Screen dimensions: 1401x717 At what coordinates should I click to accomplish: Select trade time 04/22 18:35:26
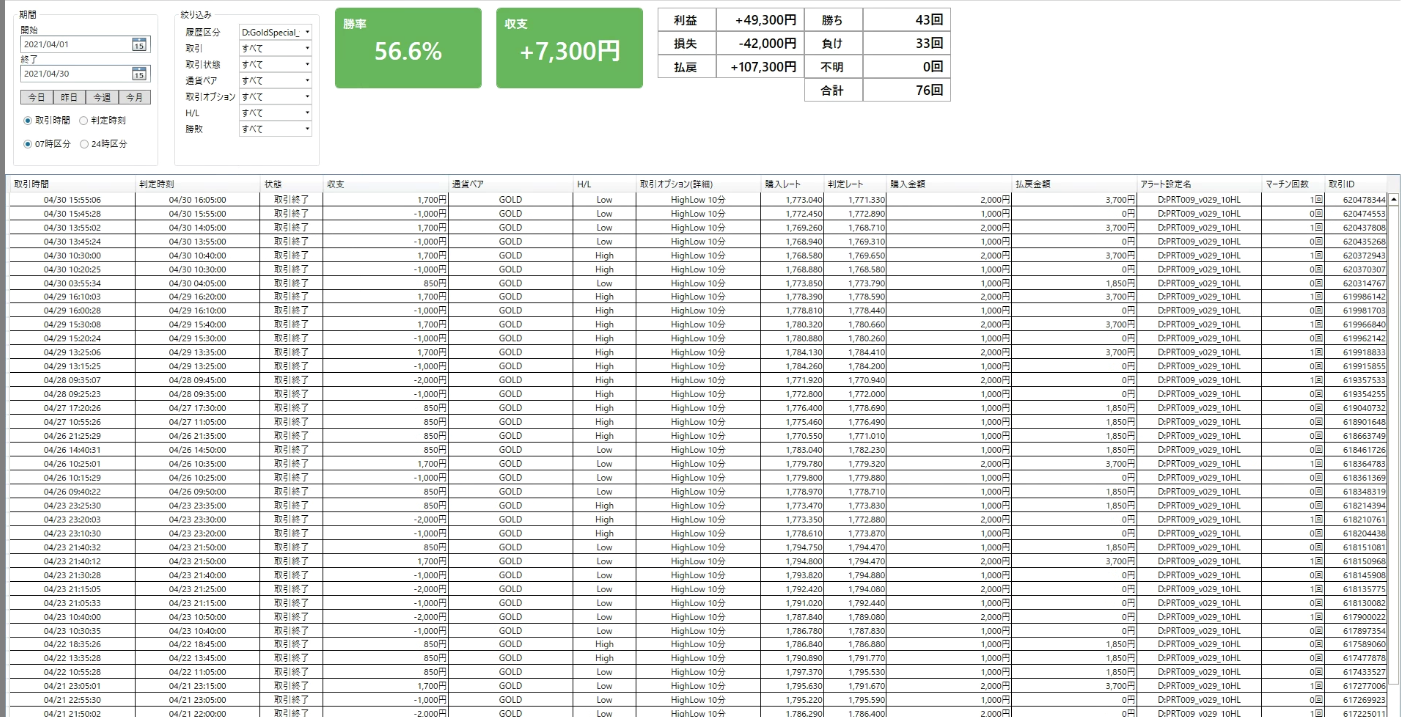pyautogui.click(x=72, y=645)
